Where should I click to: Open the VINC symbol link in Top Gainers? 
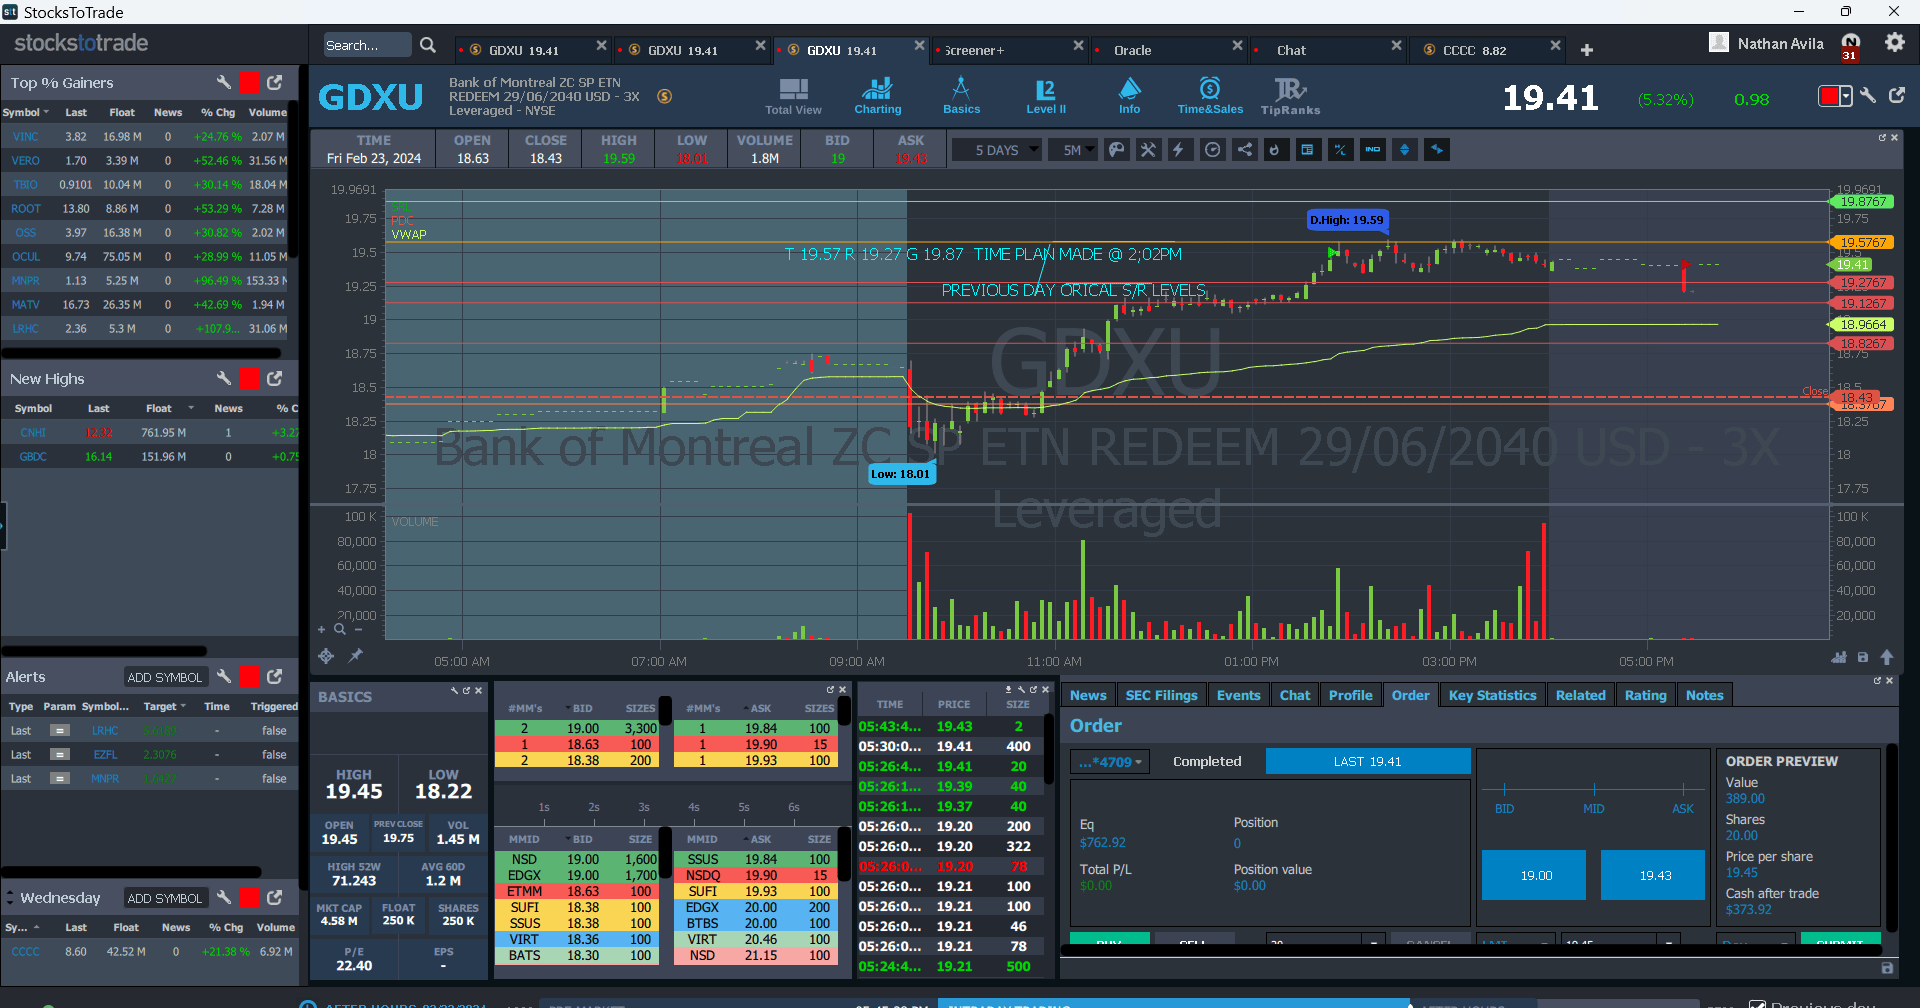click(25, 136)
